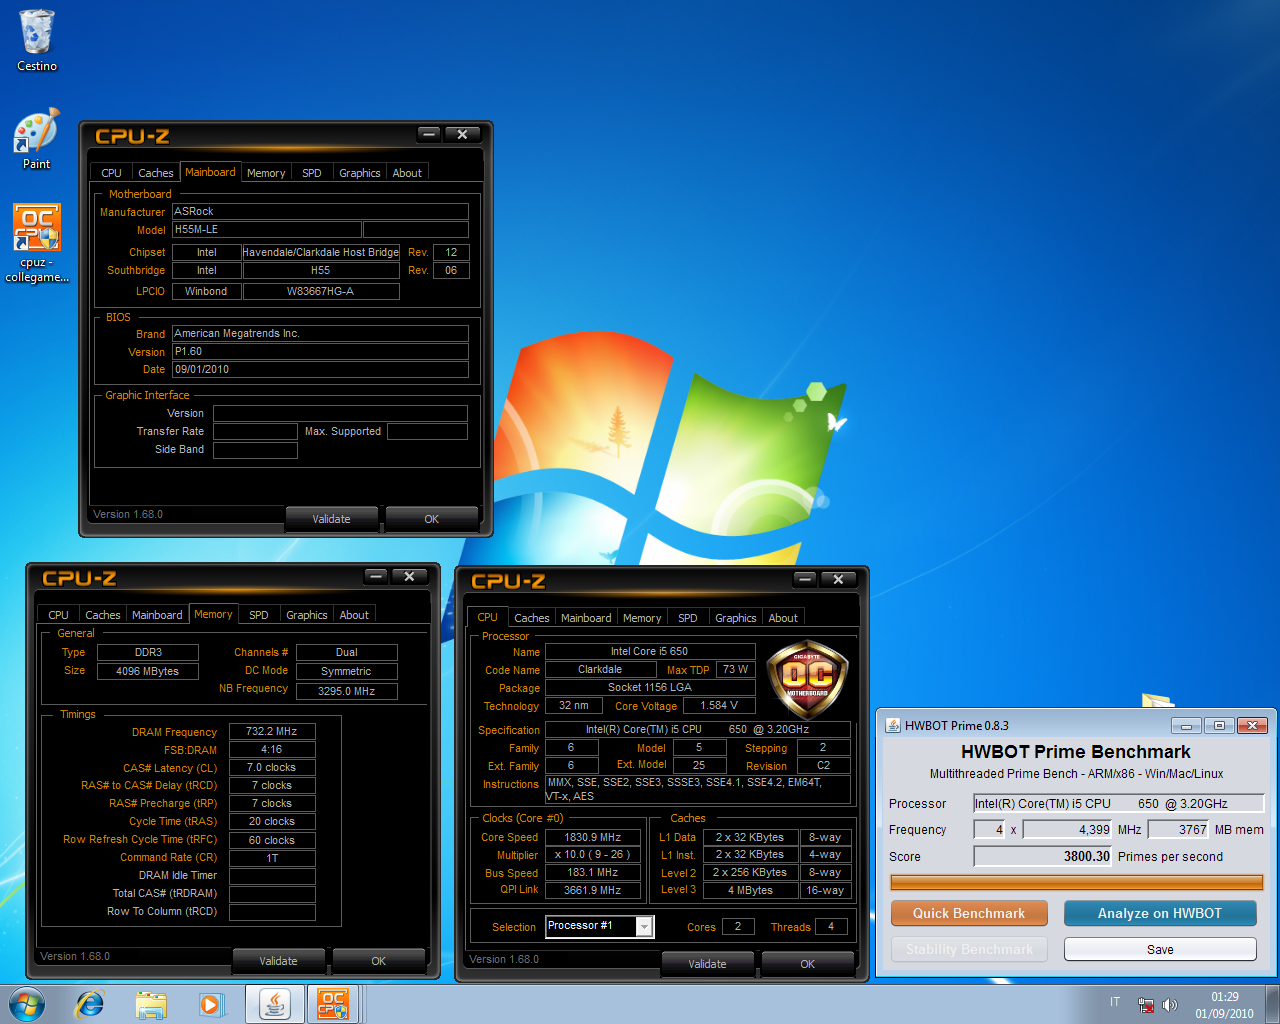Click QPI Link value 3661.9 MHz
Viewport: 1280px width, 1024px height.
[593, 890]
